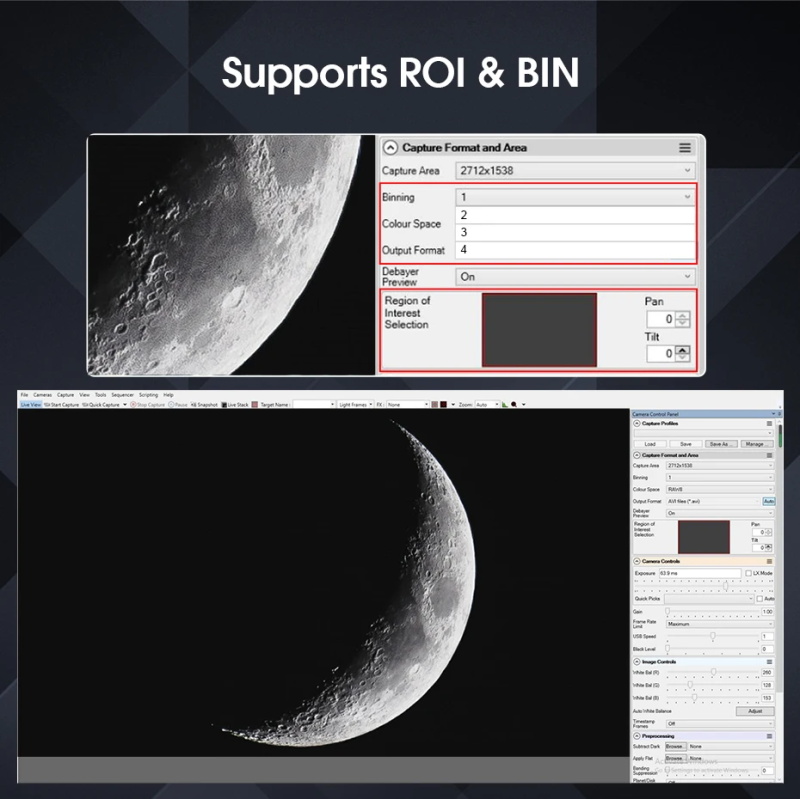Click the Adjust auto white balance button
Screen dimensions: 800x799
[755, 711]
